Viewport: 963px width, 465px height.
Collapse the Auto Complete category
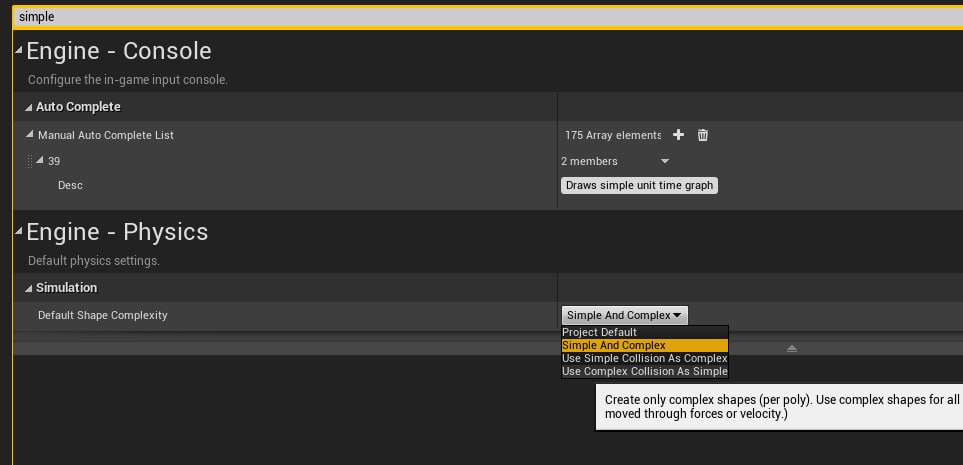(28, 107)
